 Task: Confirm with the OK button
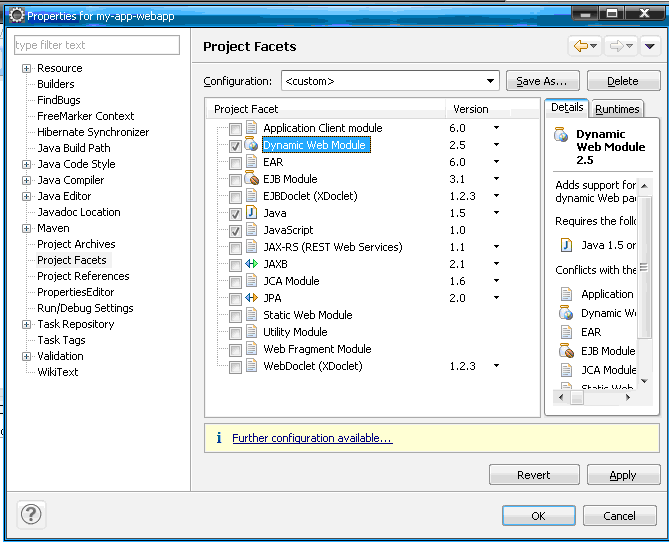pyautogui.click(x=538, y=516)
